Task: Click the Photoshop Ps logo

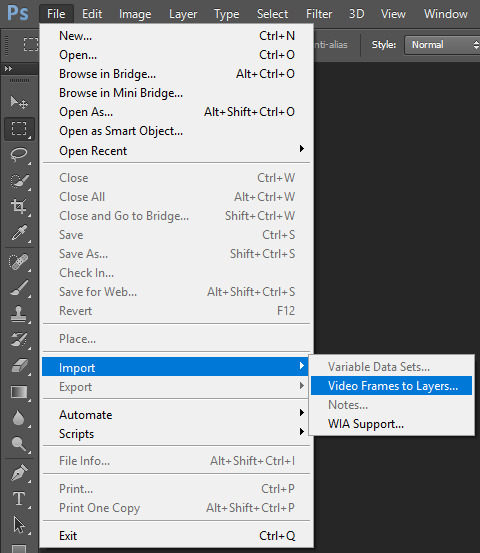Action: pyautogui.click(x=18, y=13)
